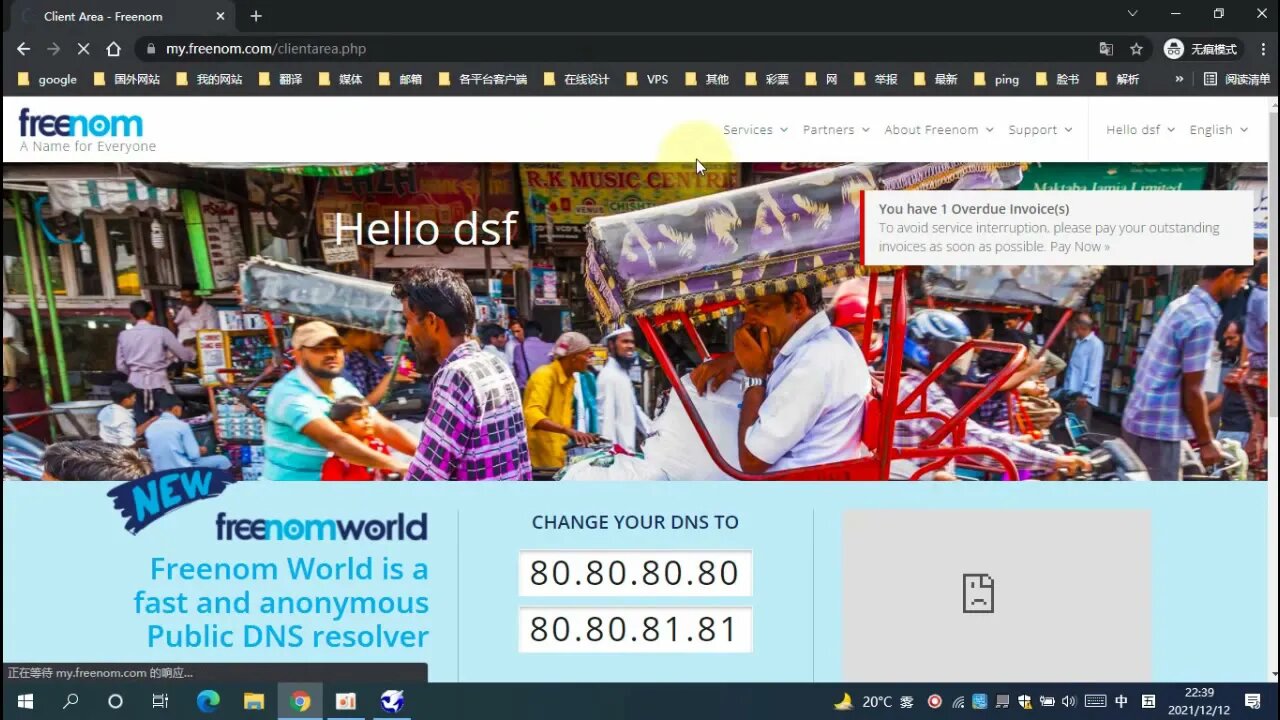Open the 我的网站 bookmark folder

(209, 79)
